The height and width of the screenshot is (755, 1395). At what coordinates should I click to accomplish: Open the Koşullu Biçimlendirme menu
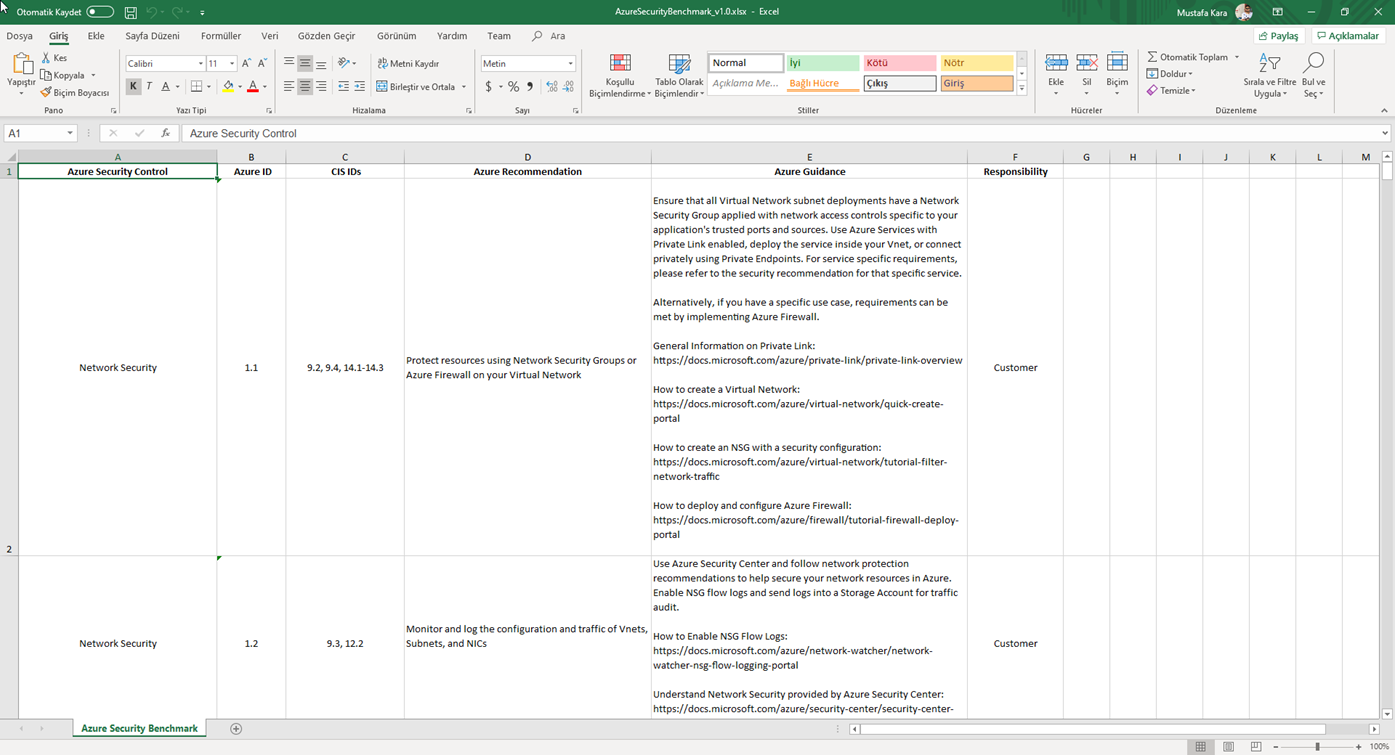click(x=620, y=76)
